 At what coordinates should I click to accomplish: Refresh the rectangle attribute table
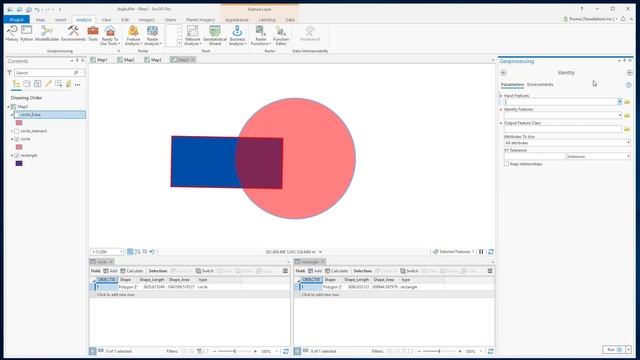pos(491,351)
